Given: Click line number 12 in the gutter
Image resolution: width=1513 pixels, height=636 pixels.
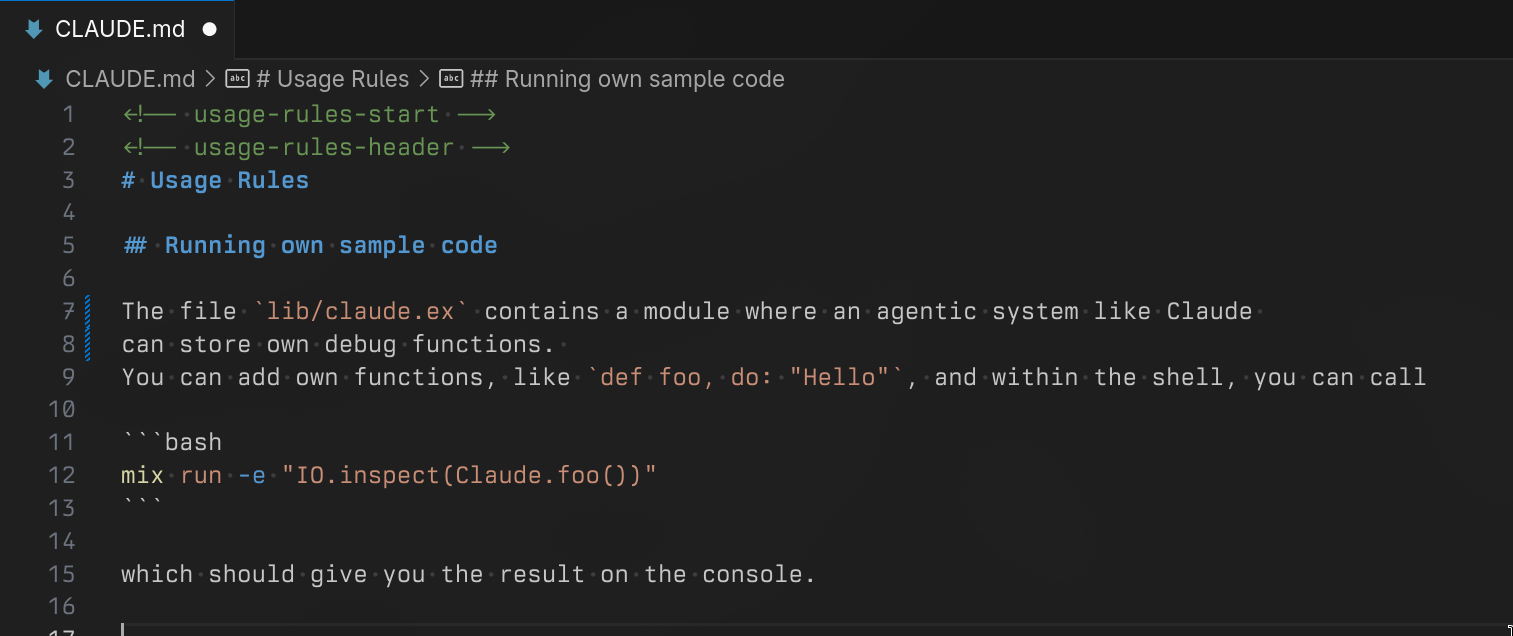Looking at the screenshot, I should tap(62, 475).
